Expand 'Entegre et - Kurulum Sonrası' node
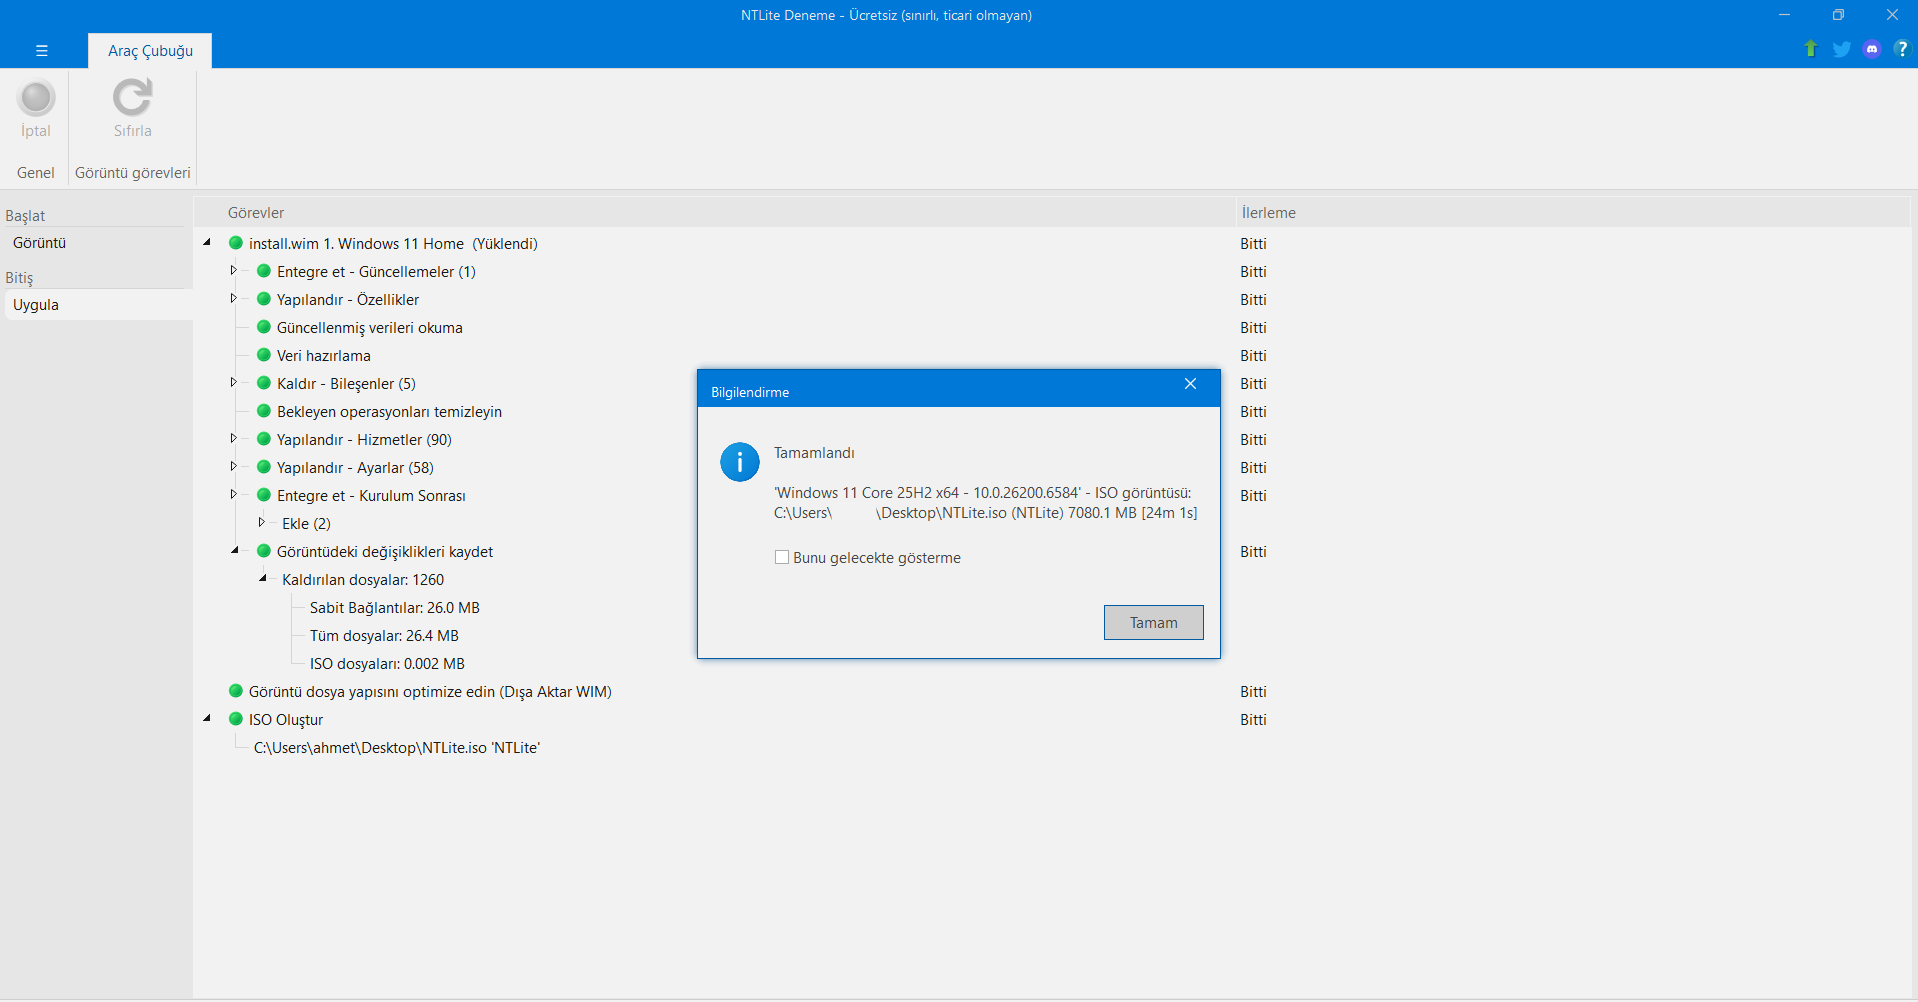The image size is (1918, 1002). tap(234, 494)
